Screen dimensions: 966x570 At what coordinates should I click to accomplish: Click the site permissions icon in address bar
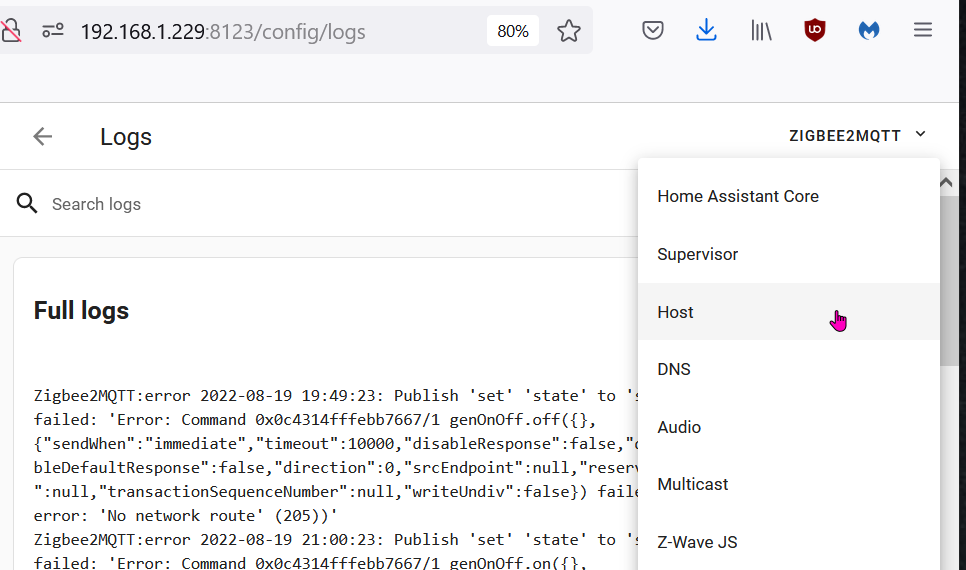[x=53, y=31]
